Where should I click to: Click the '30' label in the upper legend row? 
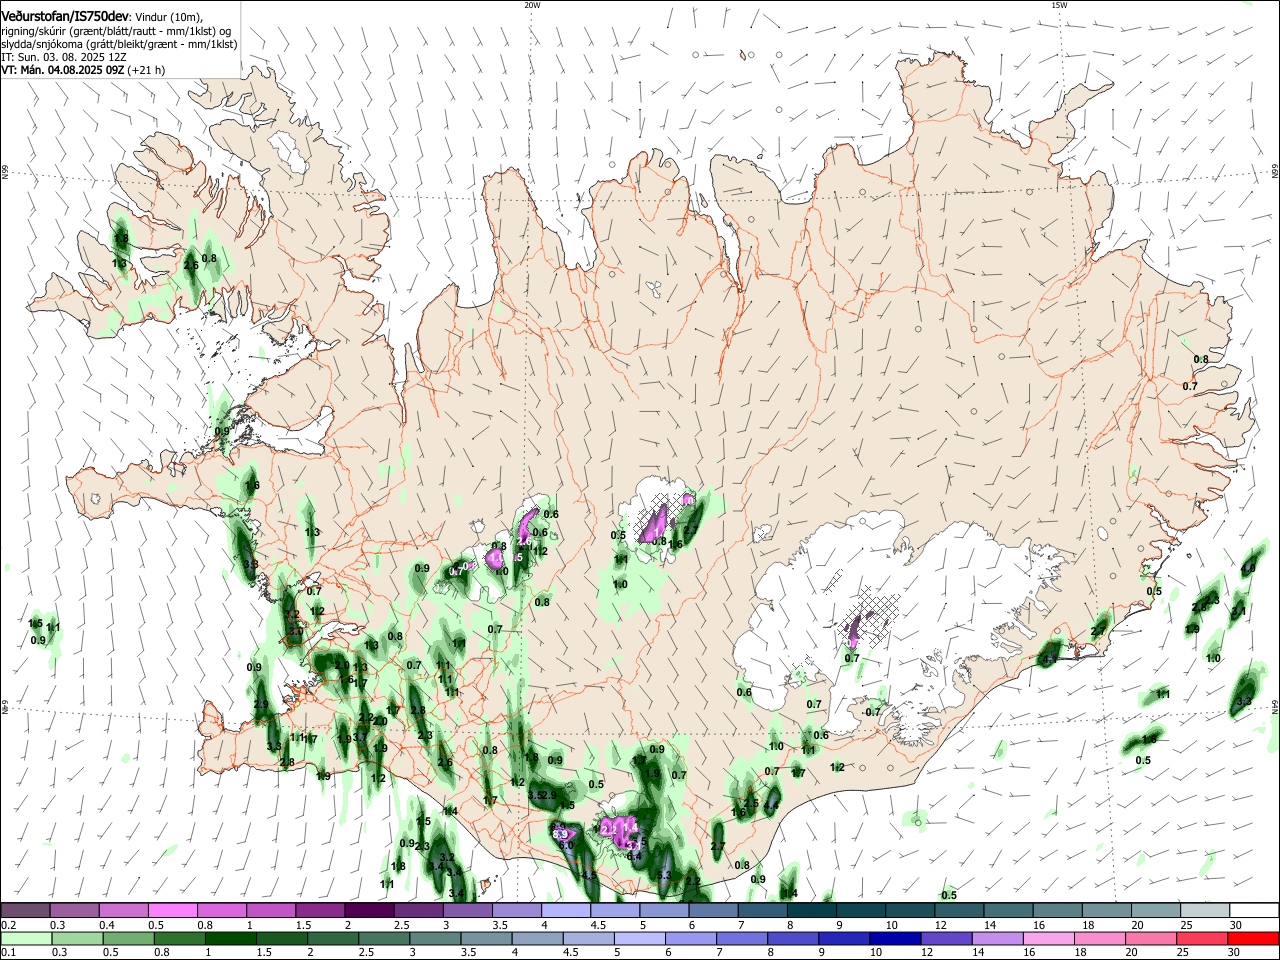click(1236, 925)
